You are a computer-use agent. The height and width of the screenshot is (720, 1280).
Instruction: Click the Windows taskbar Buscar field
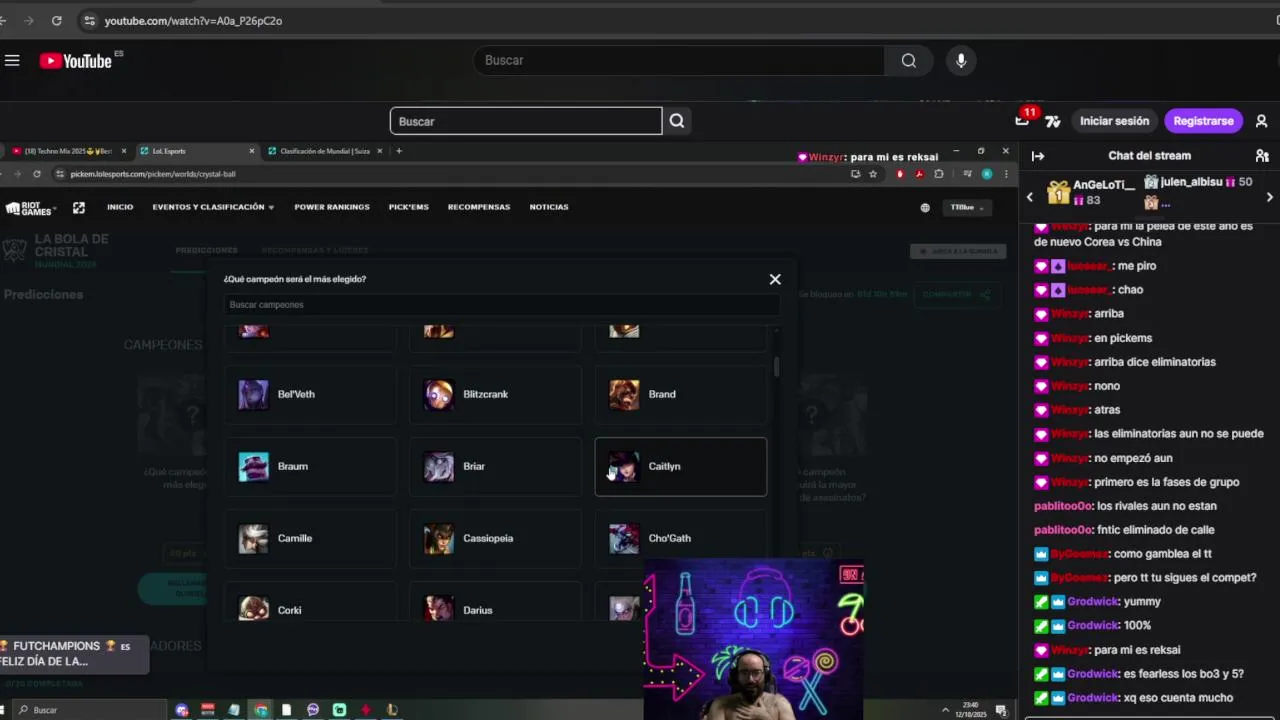click(x=90, y=710)
